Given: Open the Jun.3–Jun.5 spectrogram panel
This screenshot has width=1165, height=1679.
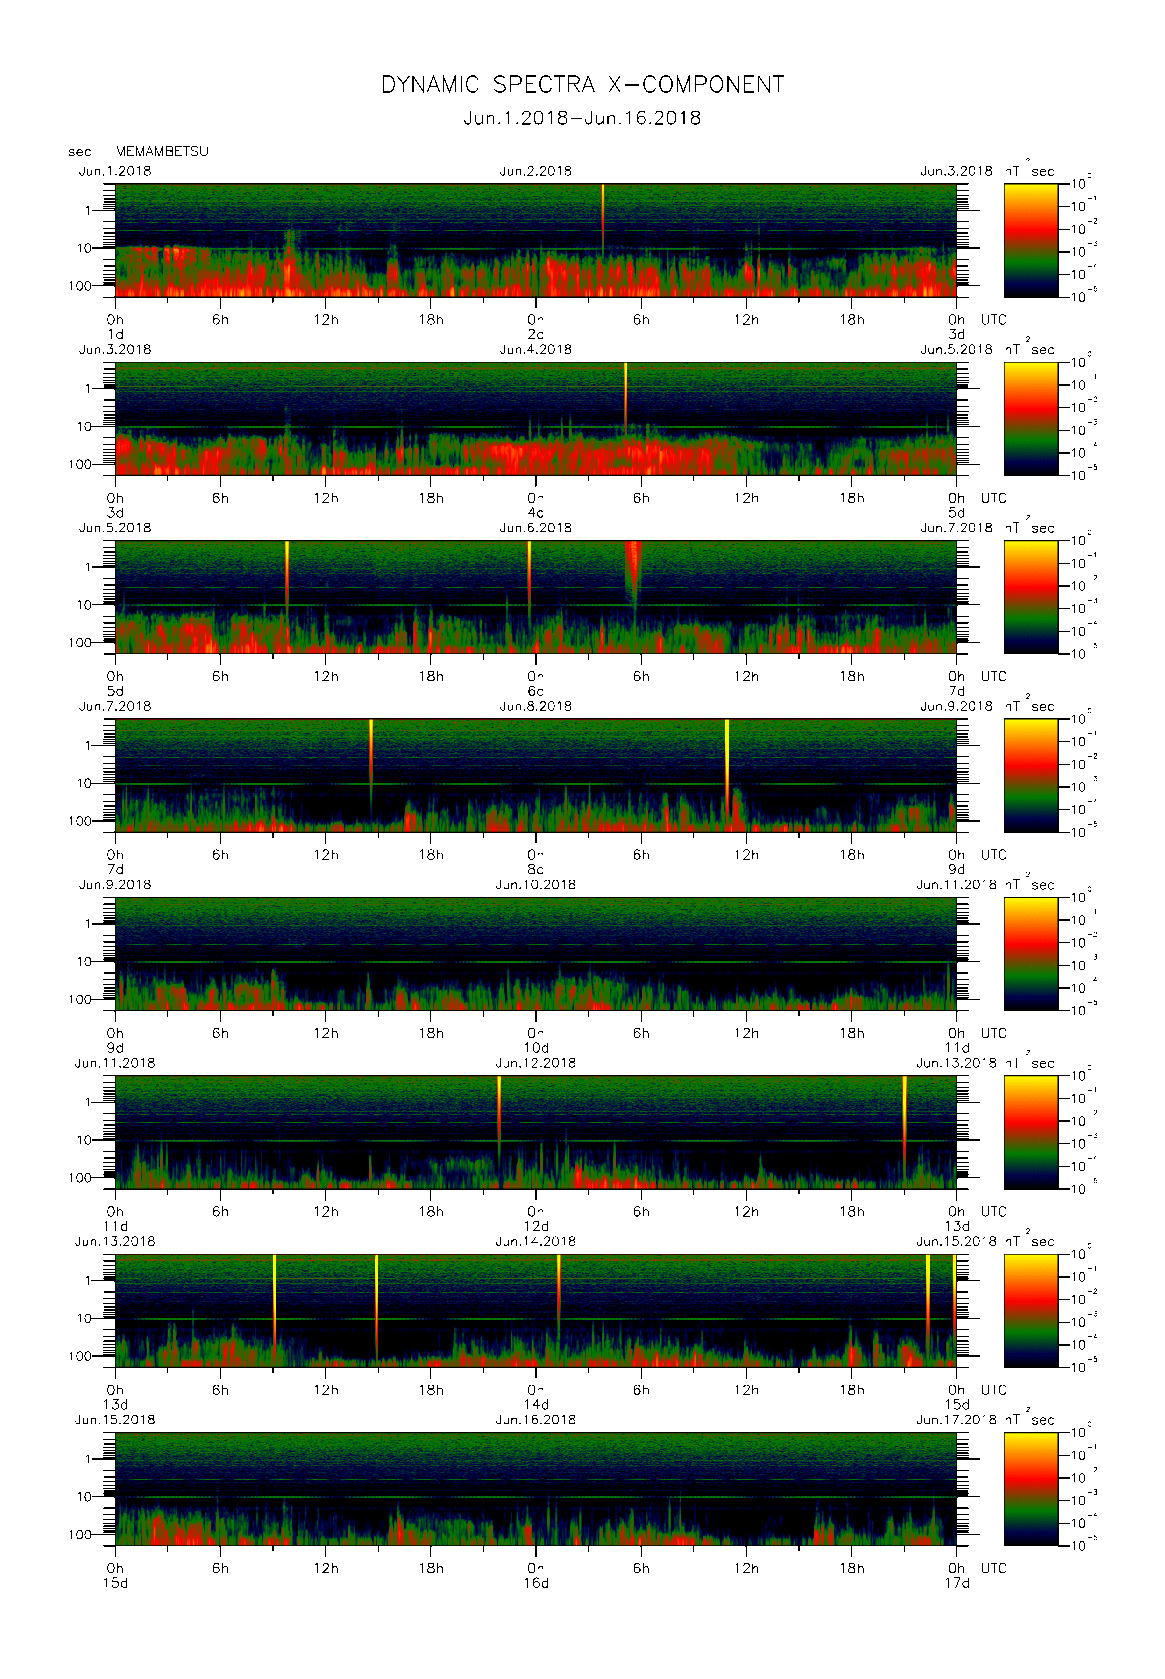Looking at the screenshot, I should [536, 419].
